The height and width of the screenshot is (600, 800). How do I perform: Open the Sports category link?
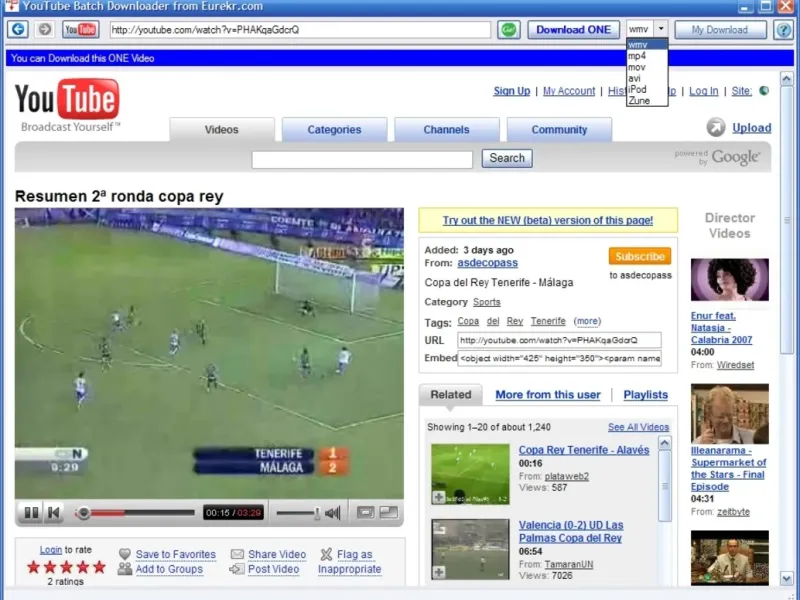click(x=487, y=302)
